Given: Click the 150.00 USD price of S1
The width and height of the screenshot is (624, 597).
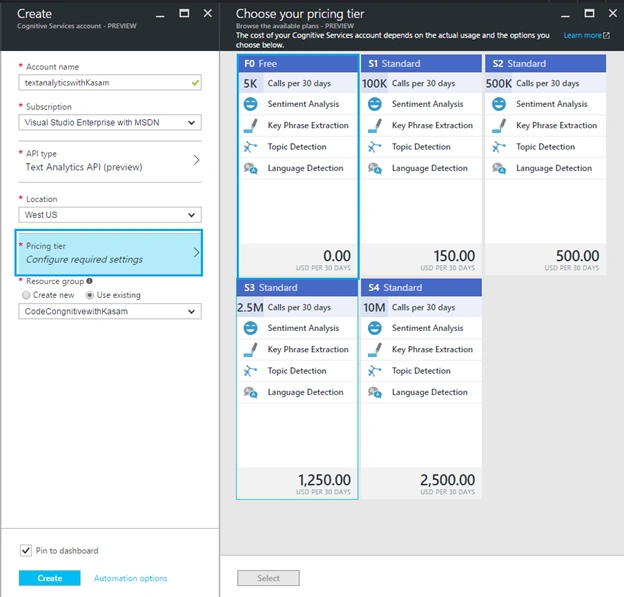Looking at the screenshot, I should (454, 256).
